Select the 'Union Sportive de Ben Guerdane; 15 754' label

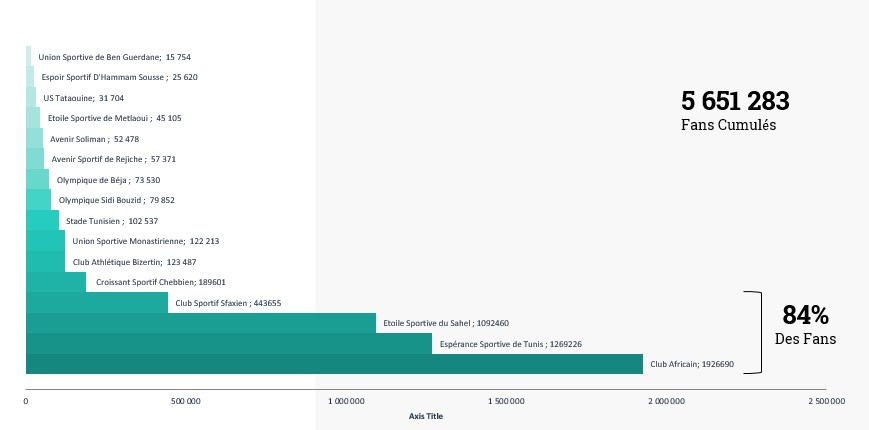(x=115, y=57)
